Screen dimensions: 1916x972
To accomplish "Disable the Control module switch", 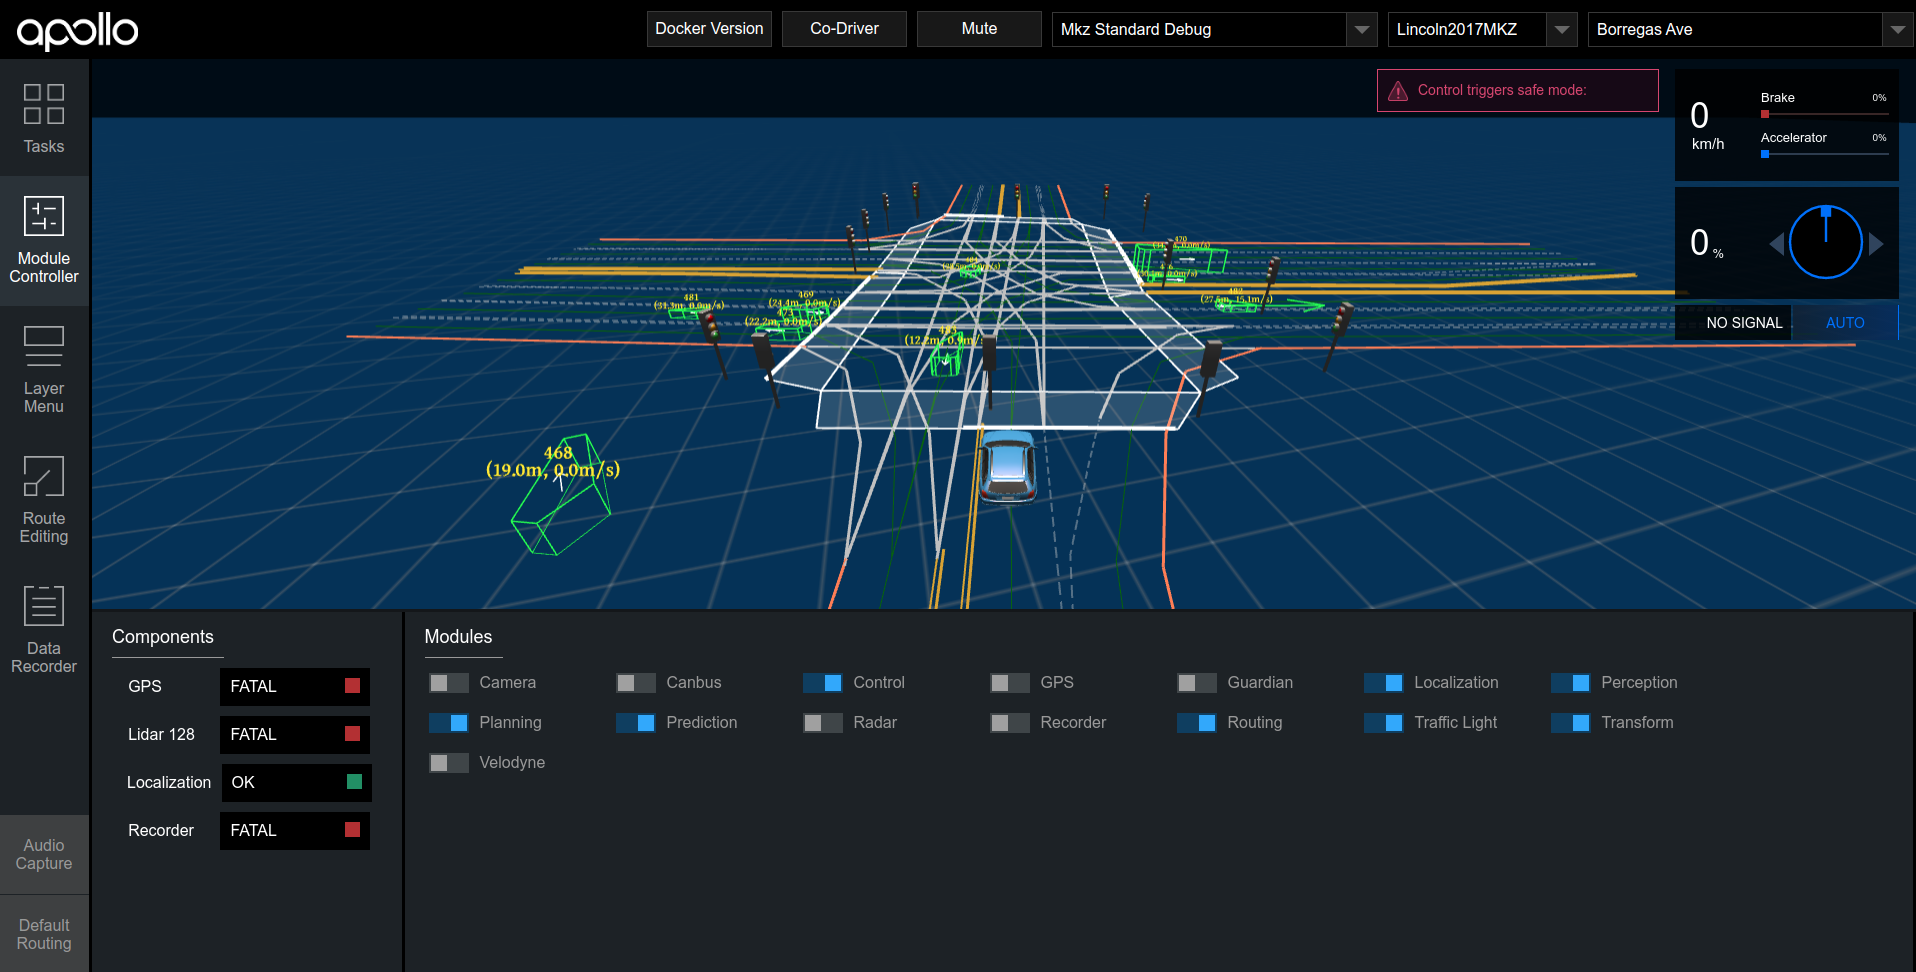I will point(823,683).
